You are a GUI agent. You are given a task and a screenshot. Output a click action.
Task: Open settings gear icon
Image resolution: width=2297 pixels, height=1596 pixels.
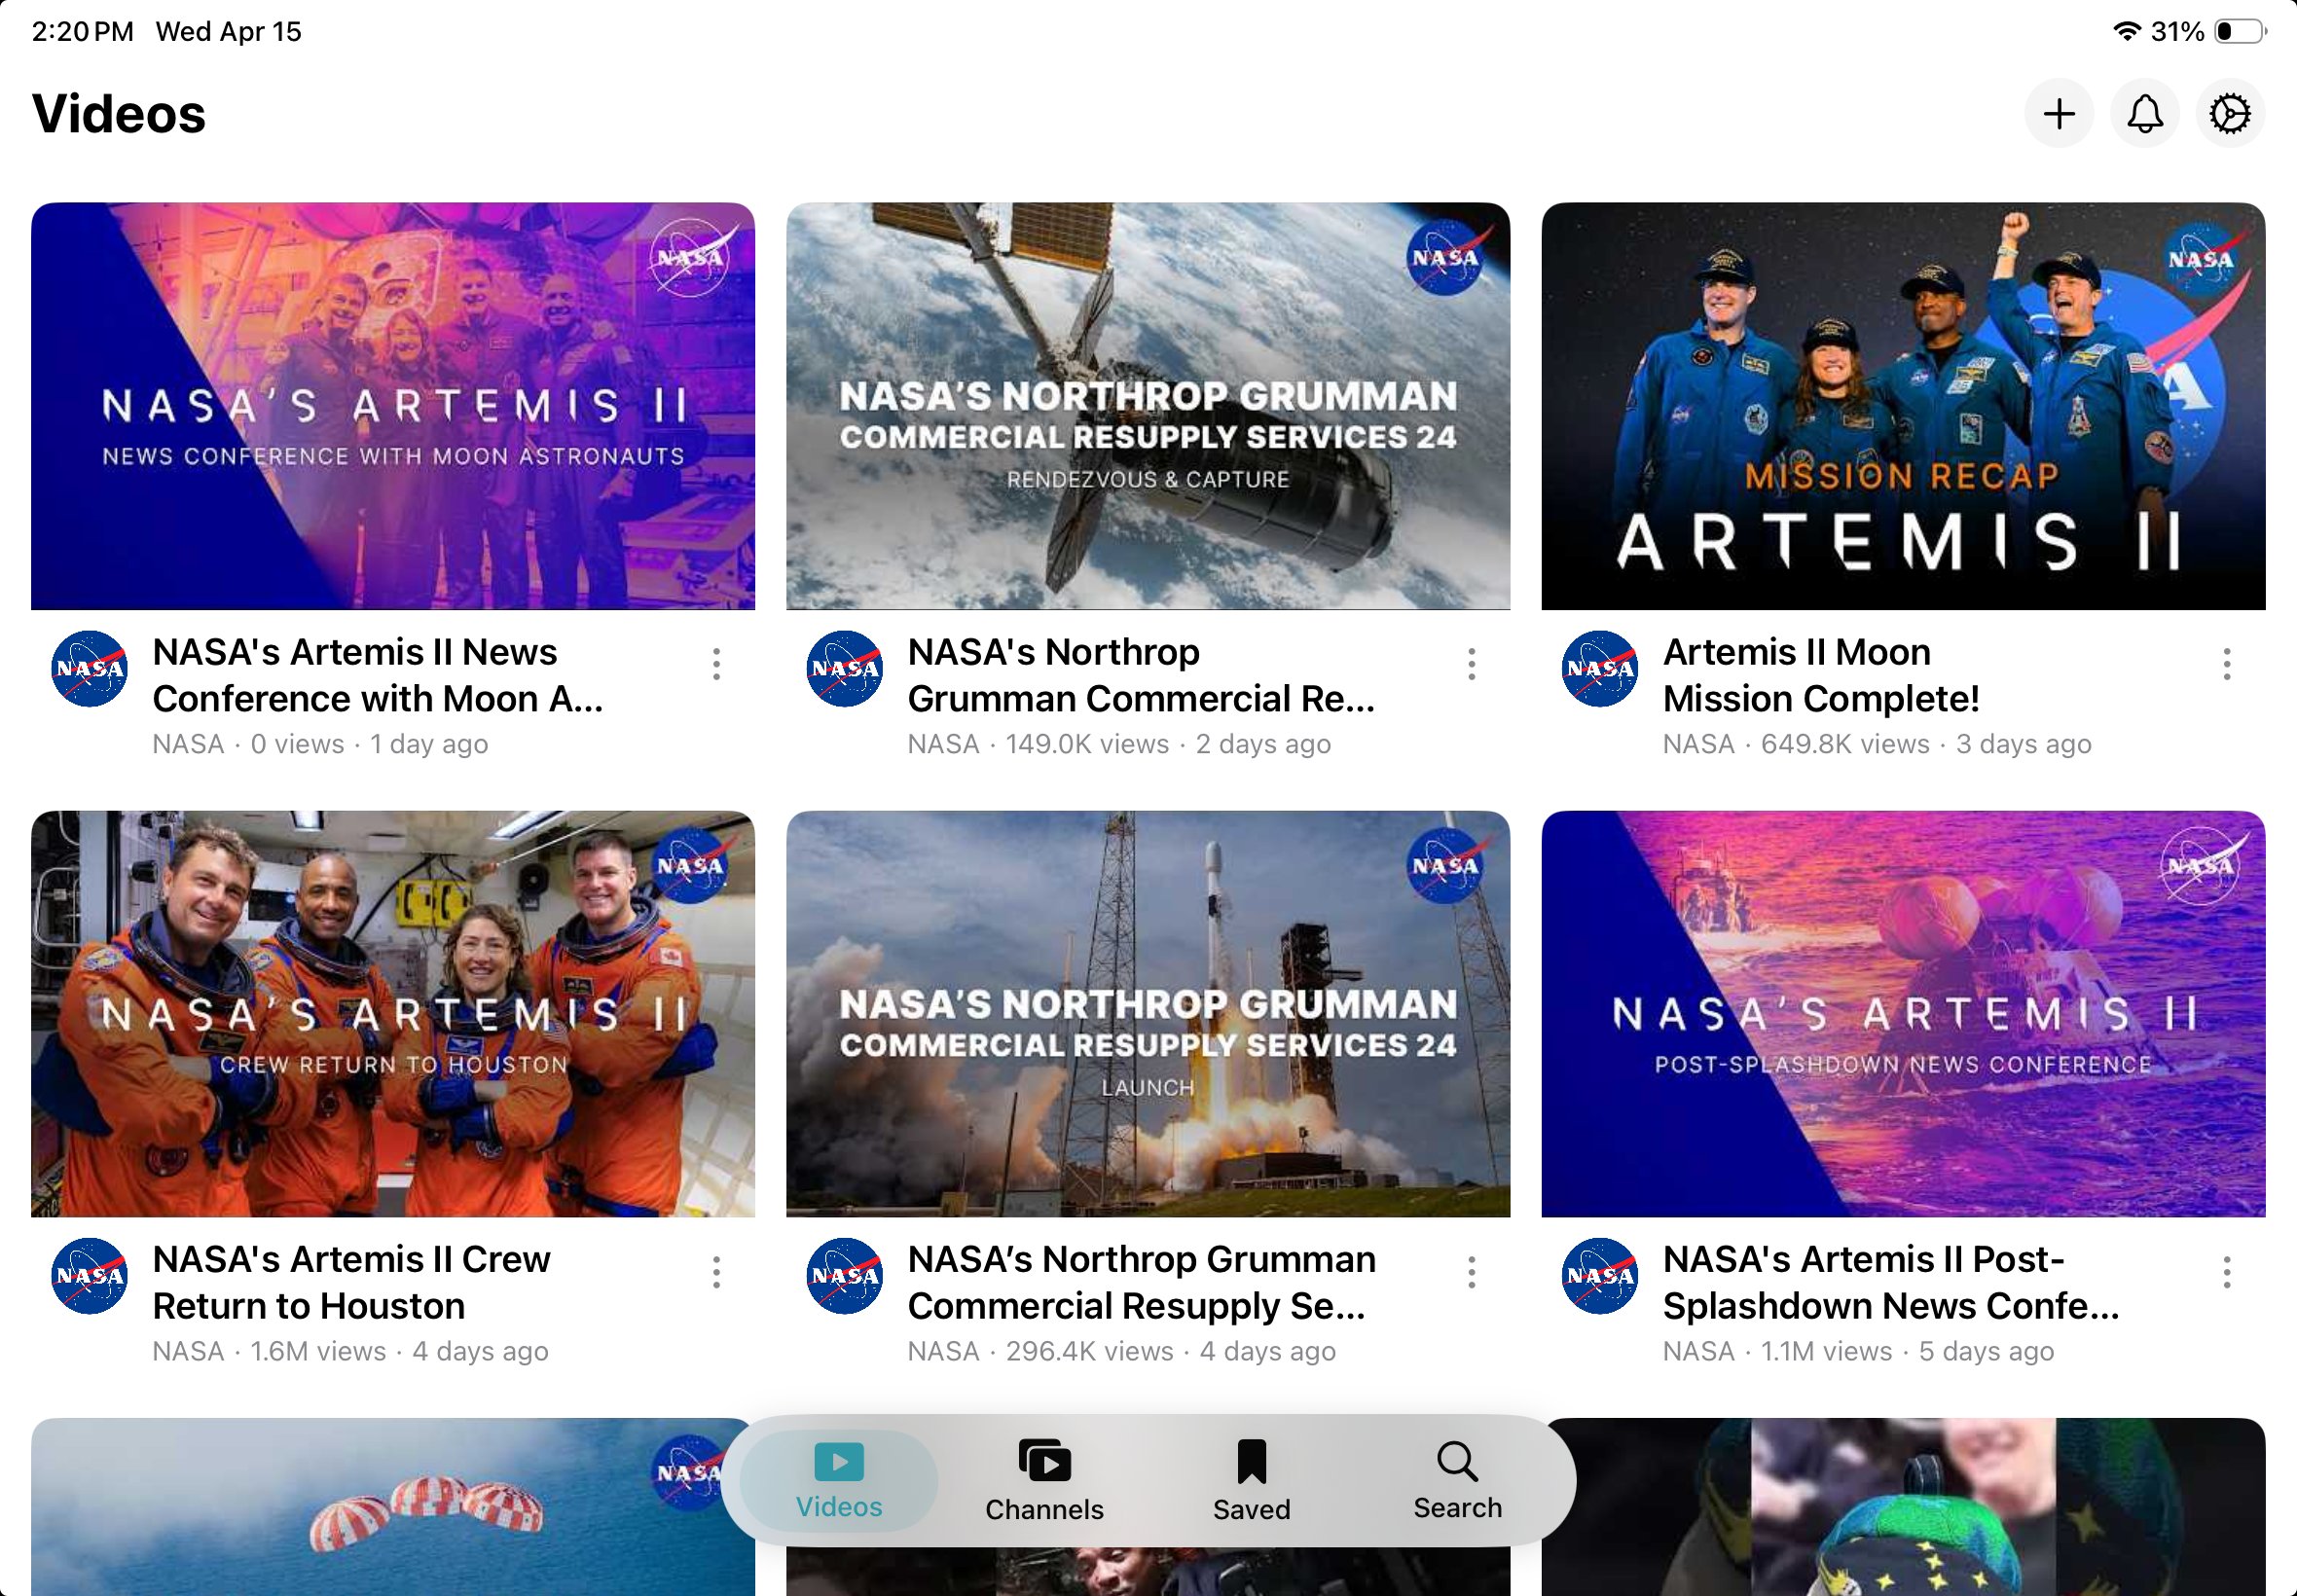(2230, 114)
